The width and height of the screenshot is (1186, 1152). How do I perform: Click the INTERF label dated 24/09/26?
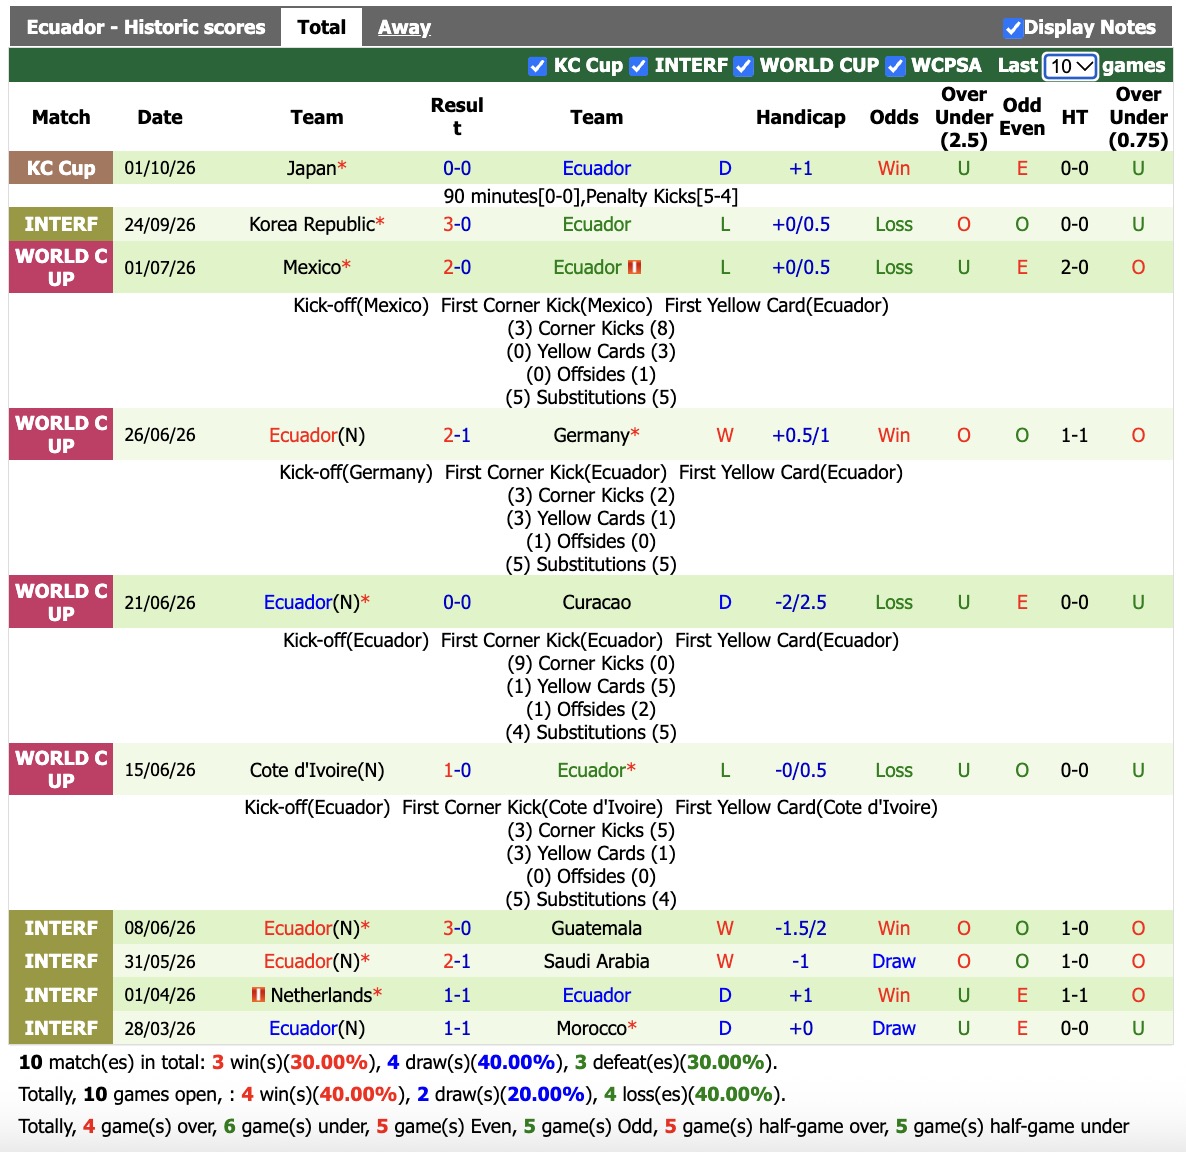(x=61, y=225)
